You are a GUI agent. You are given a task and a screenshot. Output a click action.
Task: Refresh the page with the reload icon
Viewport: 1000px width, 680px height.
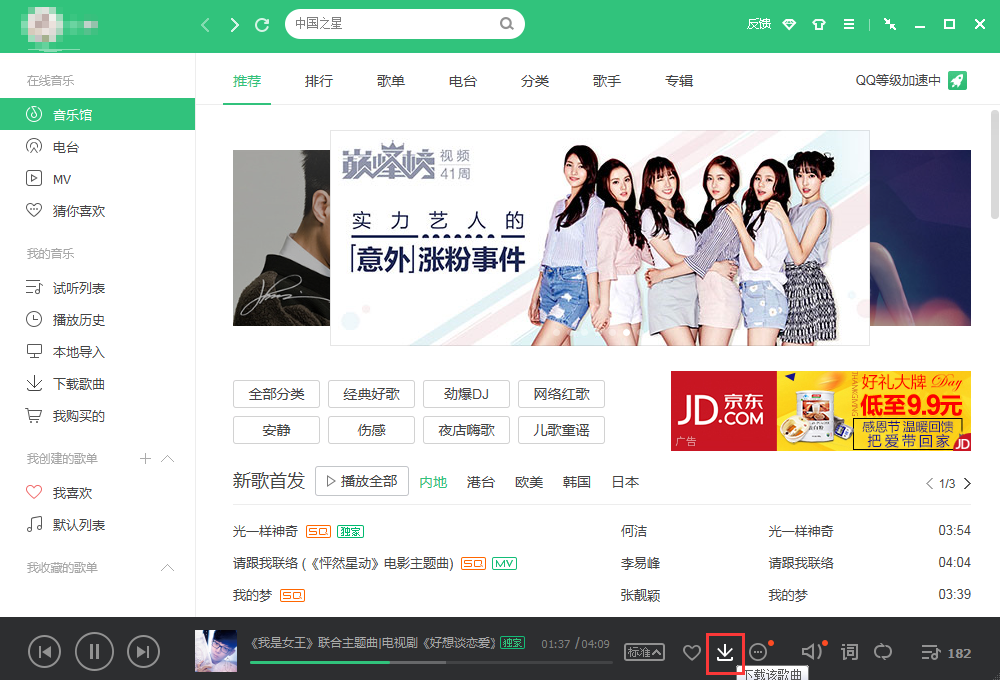coord(262,24)
